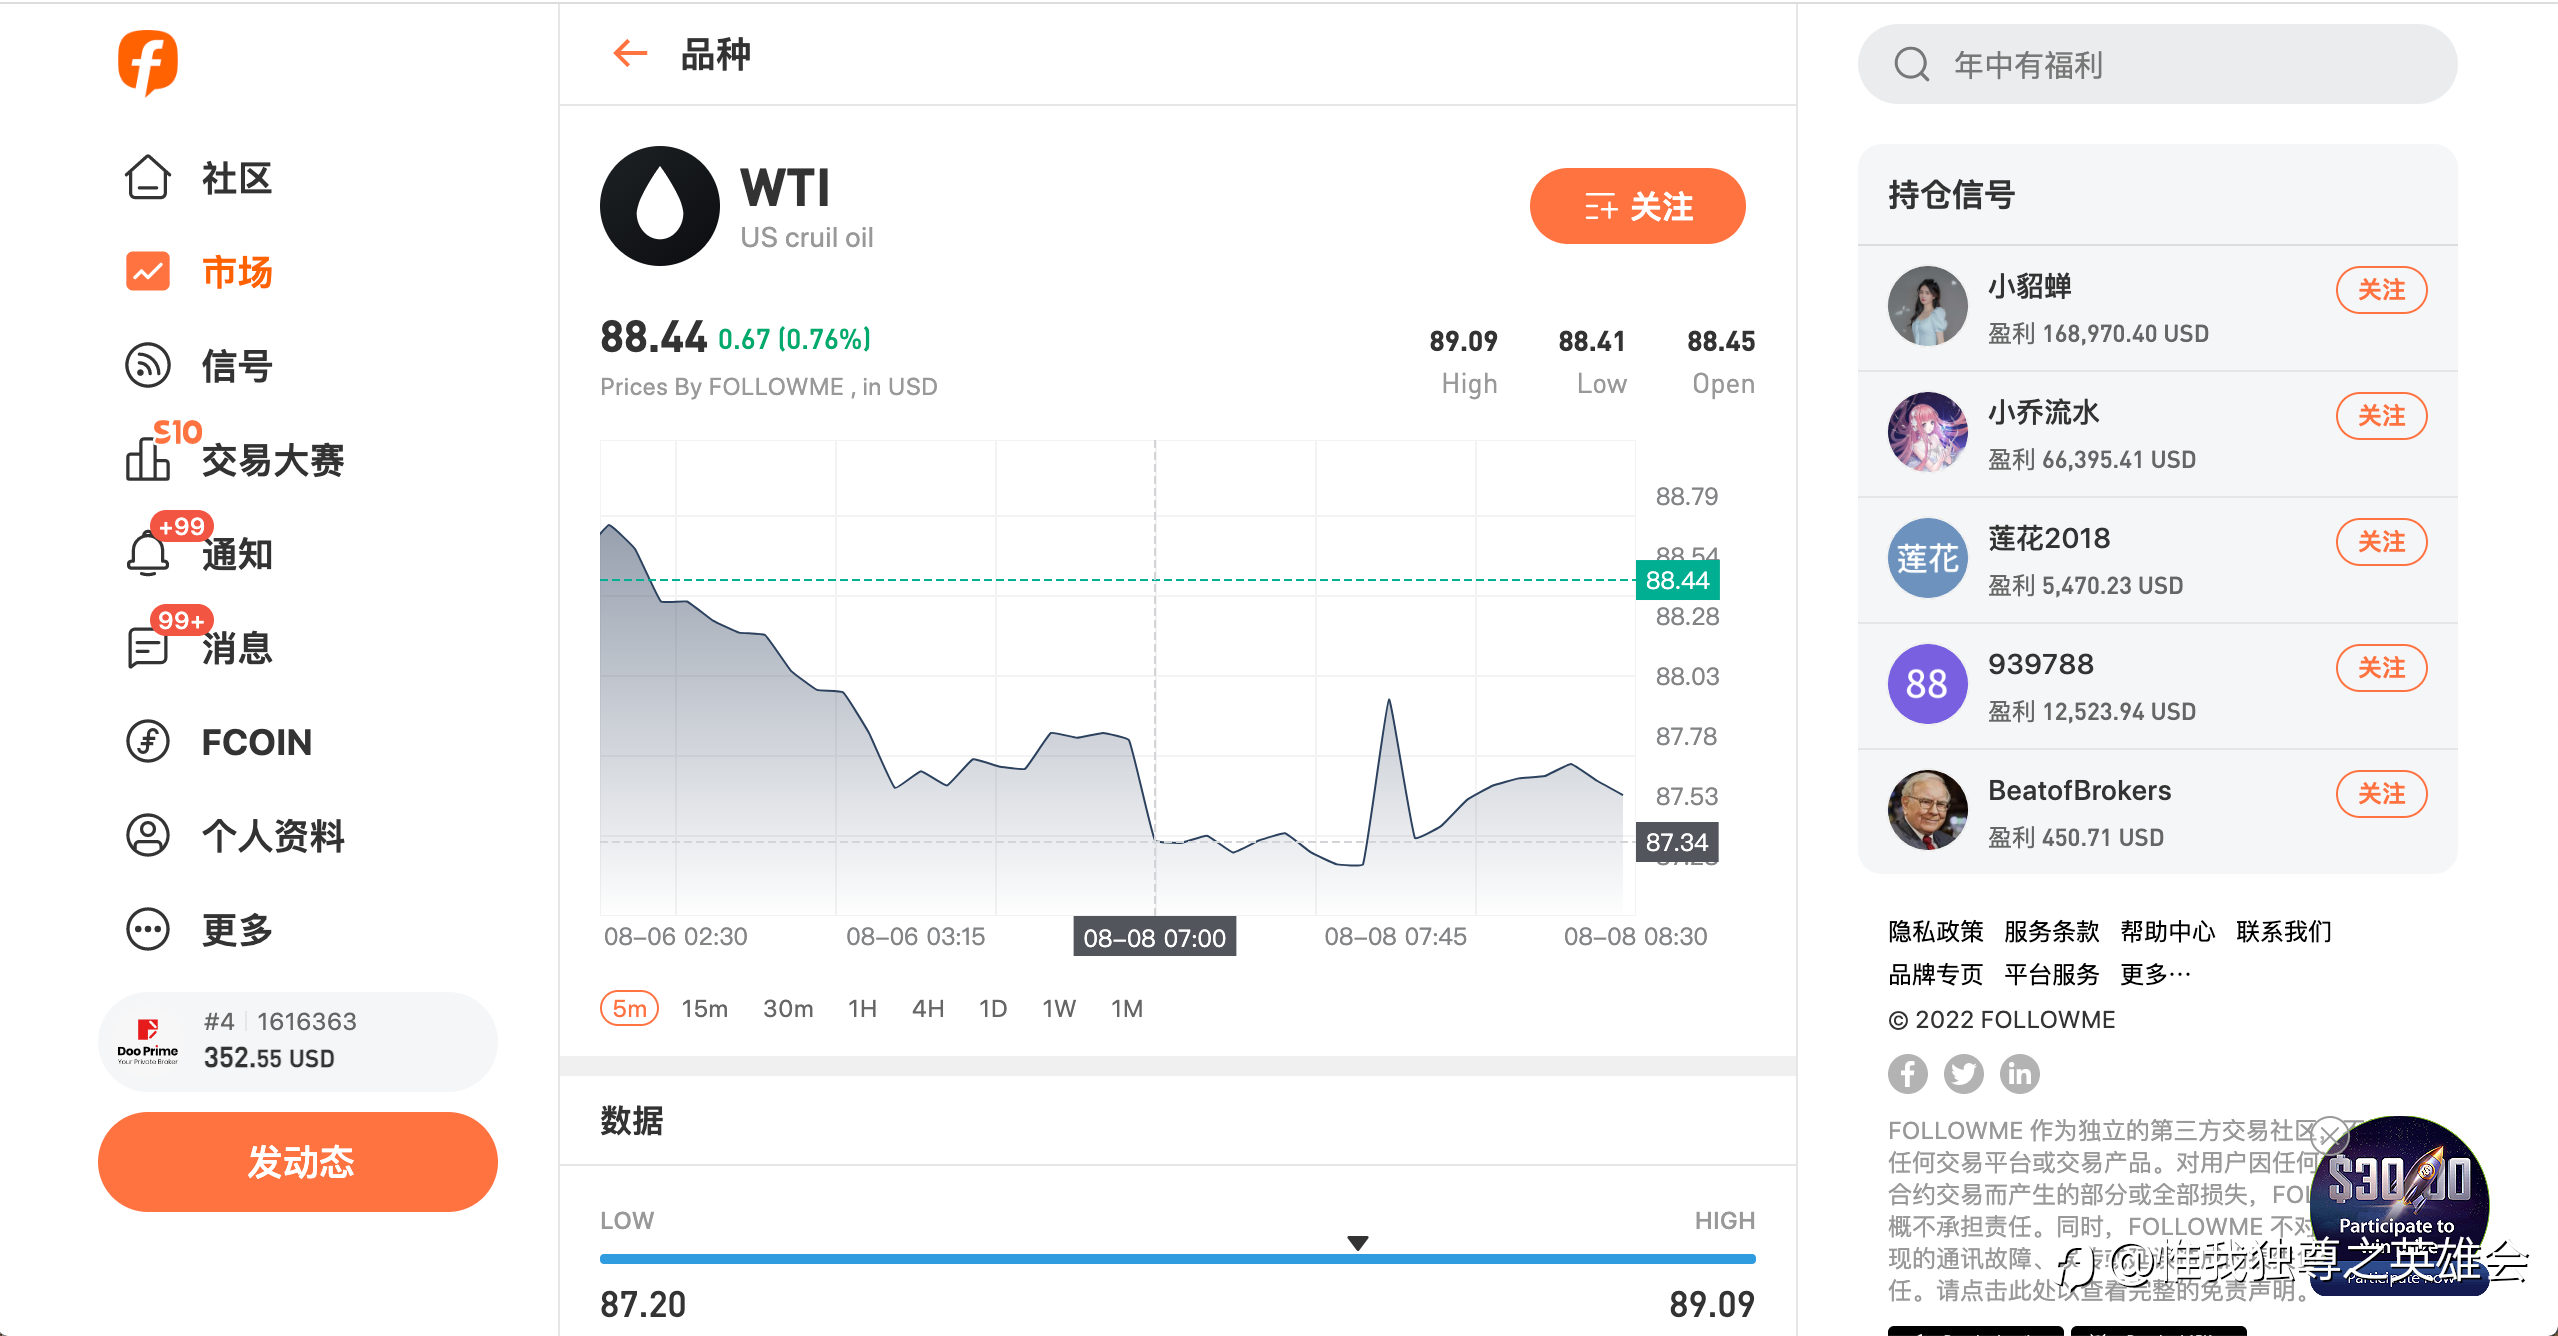2558x1336 pixels.
Task: Open the FCOIN coin icon
Action: [148, 741]
